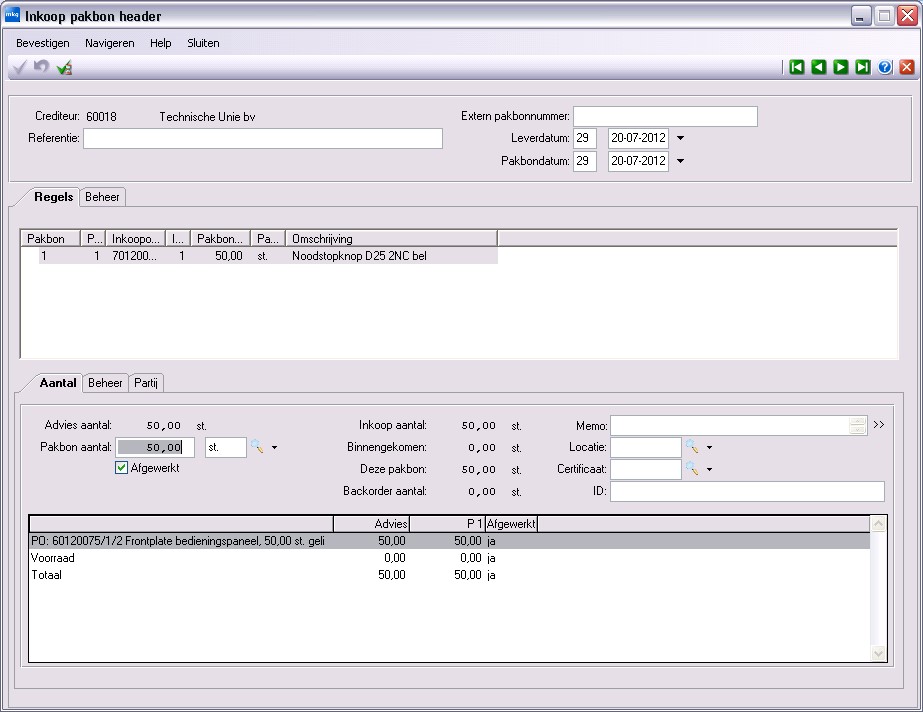Select the PO: 60120075/1/2 Frontplate row
Image resolution: width=923 pixels, height=712 pixels.
click(450, 541)
